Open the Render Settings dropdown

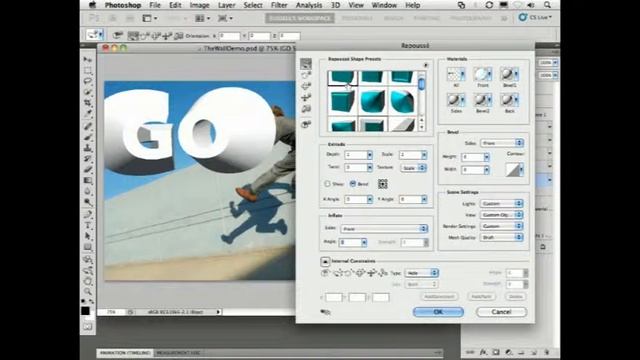tap(501, 226)
